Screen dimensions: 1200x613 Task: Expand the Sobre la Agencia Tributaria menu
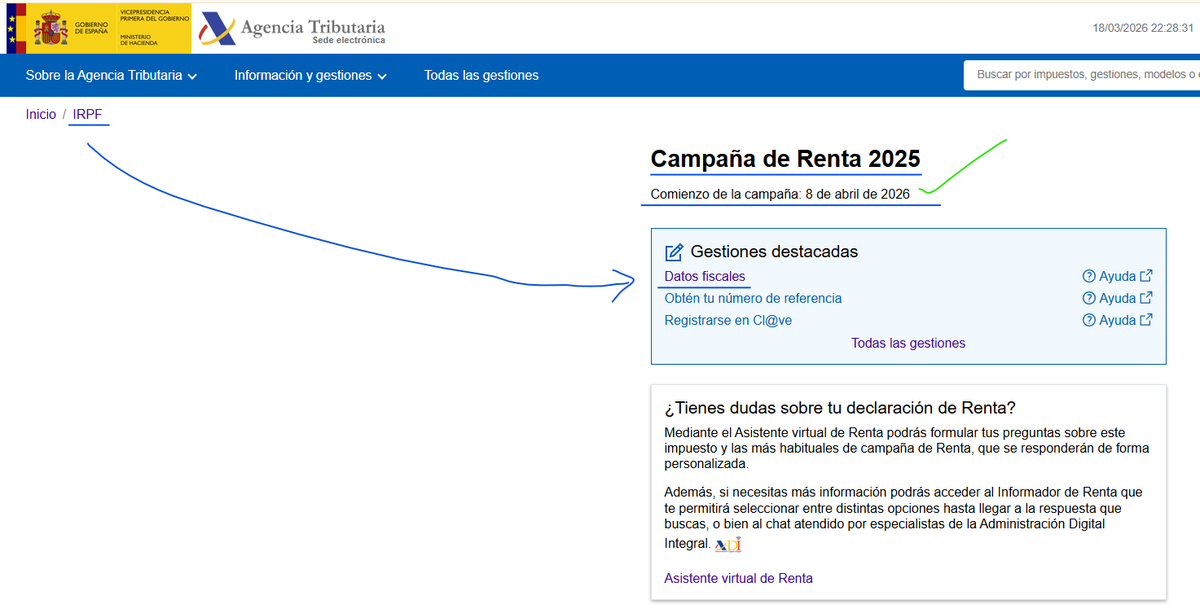pos(111,75)
